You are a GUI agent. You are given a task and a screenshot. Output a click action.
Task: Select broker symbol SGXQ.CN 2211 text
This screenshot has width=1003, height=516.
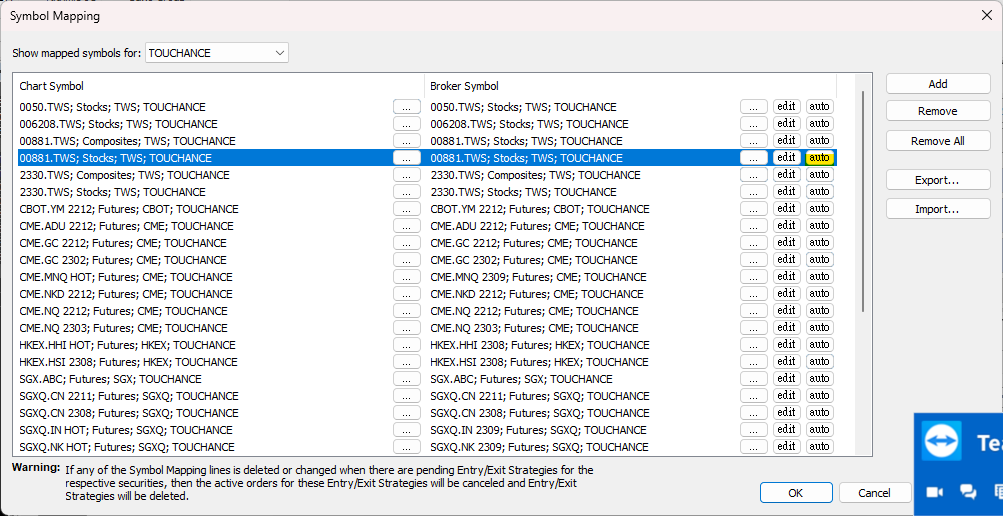[540, 396]
